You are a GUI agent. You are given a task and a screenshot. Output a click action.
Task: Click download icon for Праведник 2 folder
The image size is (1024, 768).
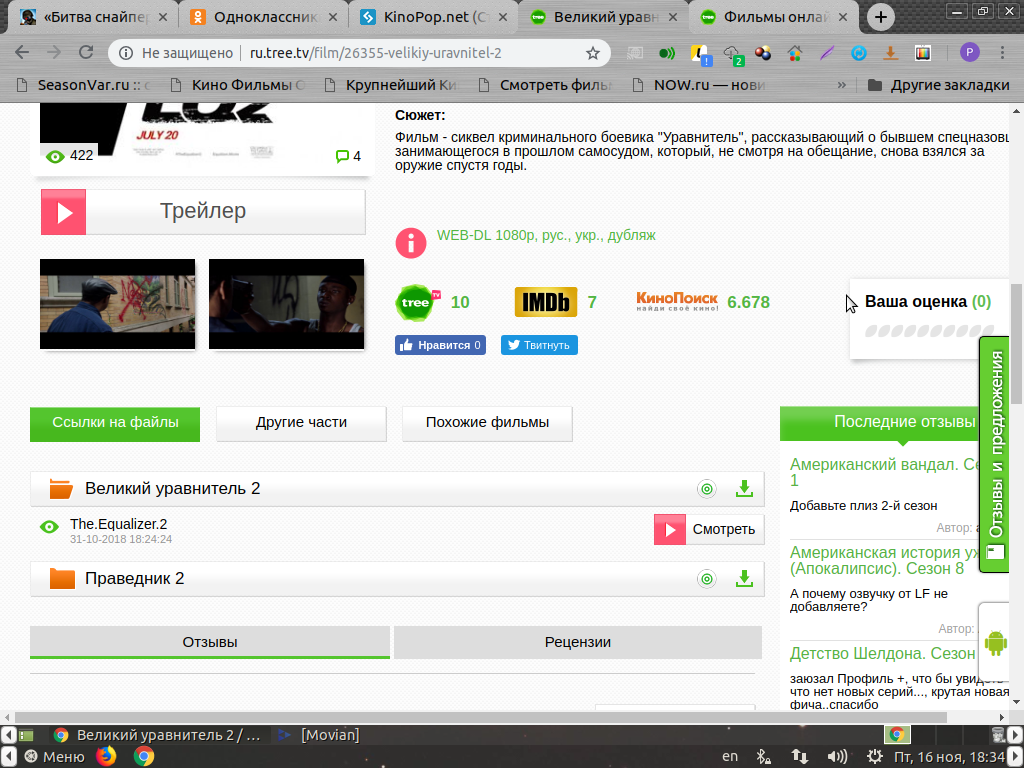[743, 579]
